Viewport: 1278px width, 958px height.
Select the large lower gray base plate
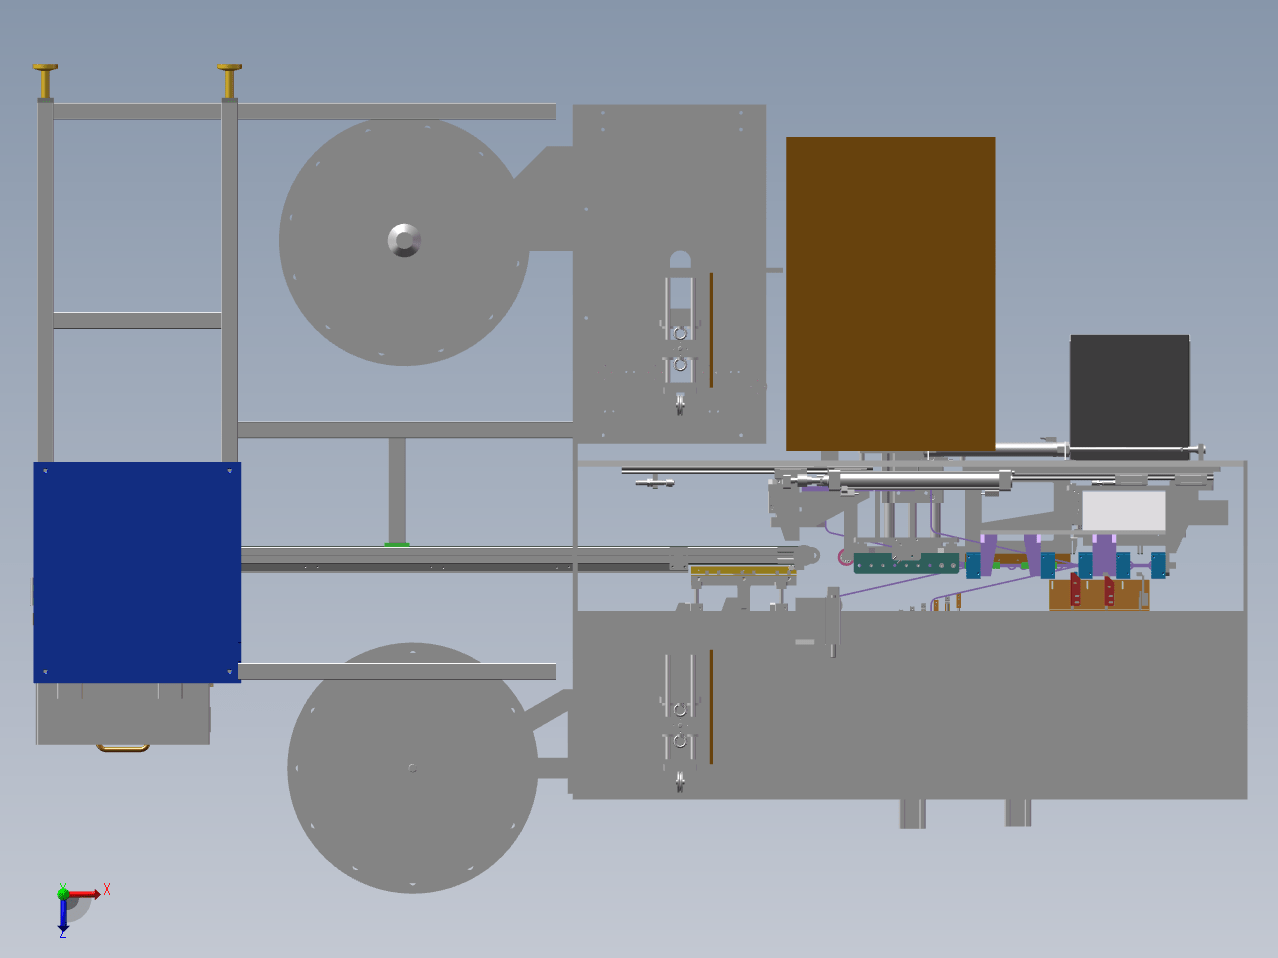click(x=909, y=704)
